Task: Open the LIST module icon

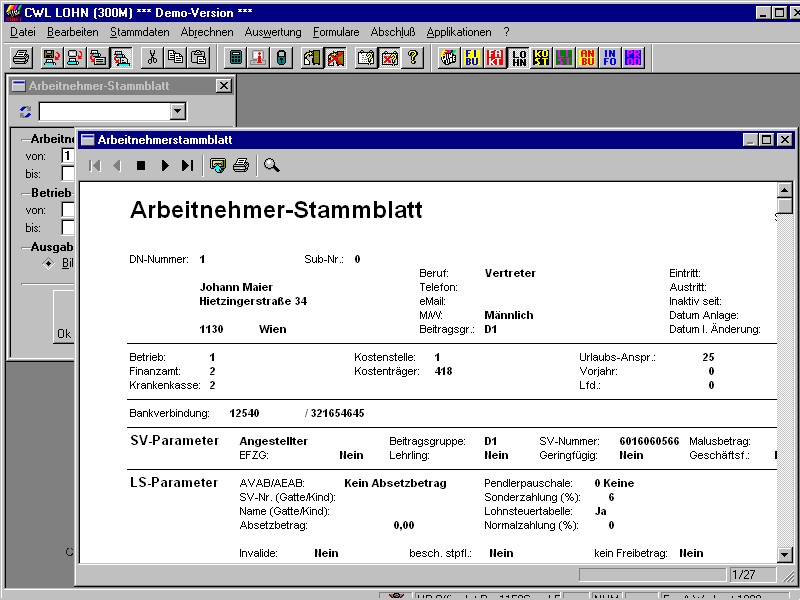Action: (x=564, y=57)
